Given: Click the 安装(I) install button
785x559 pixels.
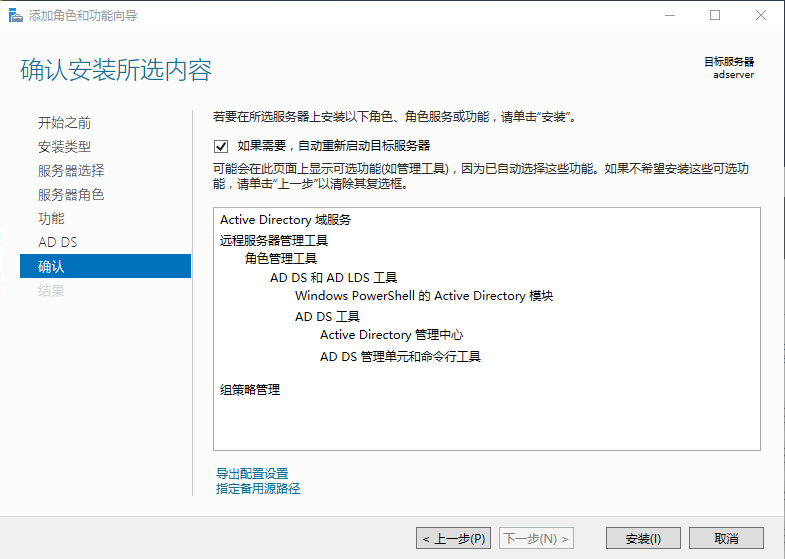Looking at the screenshot, I should point(643,538).
